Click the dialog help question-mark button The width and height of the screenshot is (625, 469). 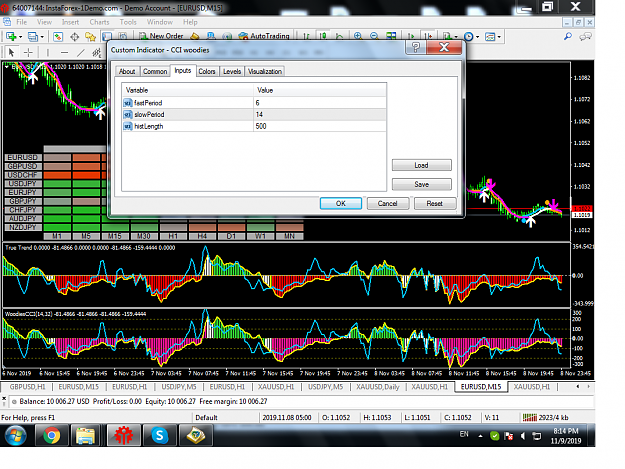tap(416, 47)
